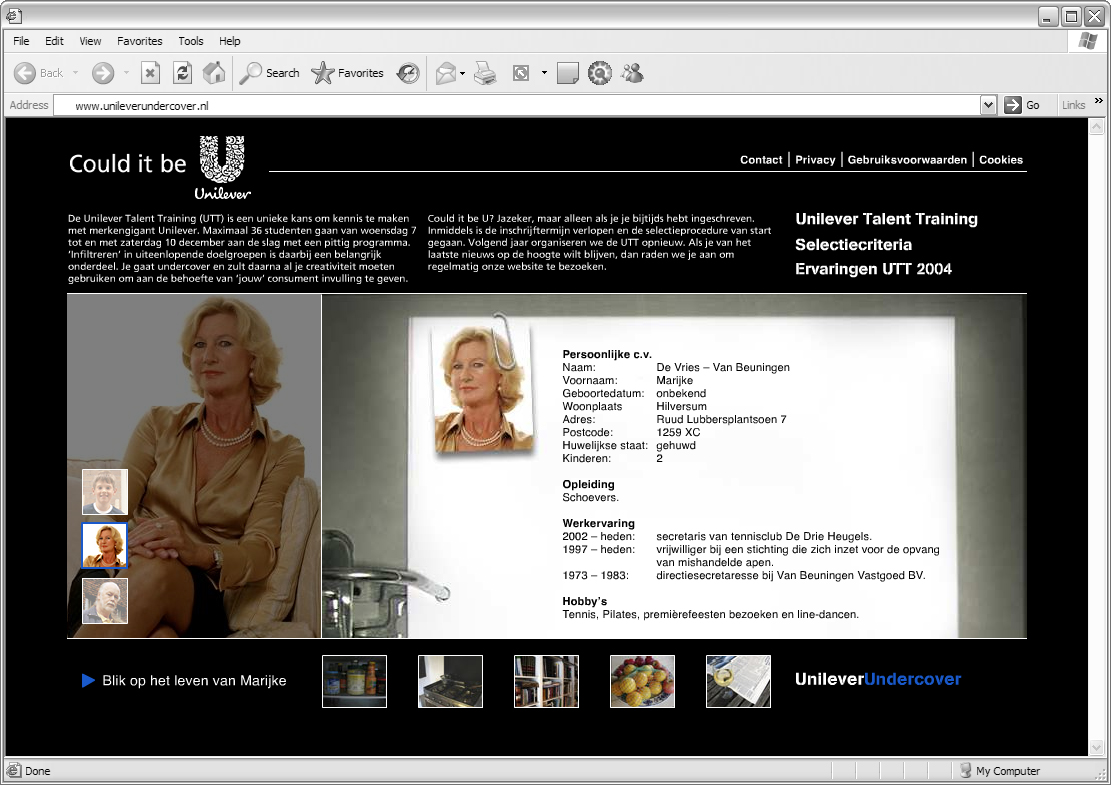View the jars and bottles photo thumbnail

(354, 681)
